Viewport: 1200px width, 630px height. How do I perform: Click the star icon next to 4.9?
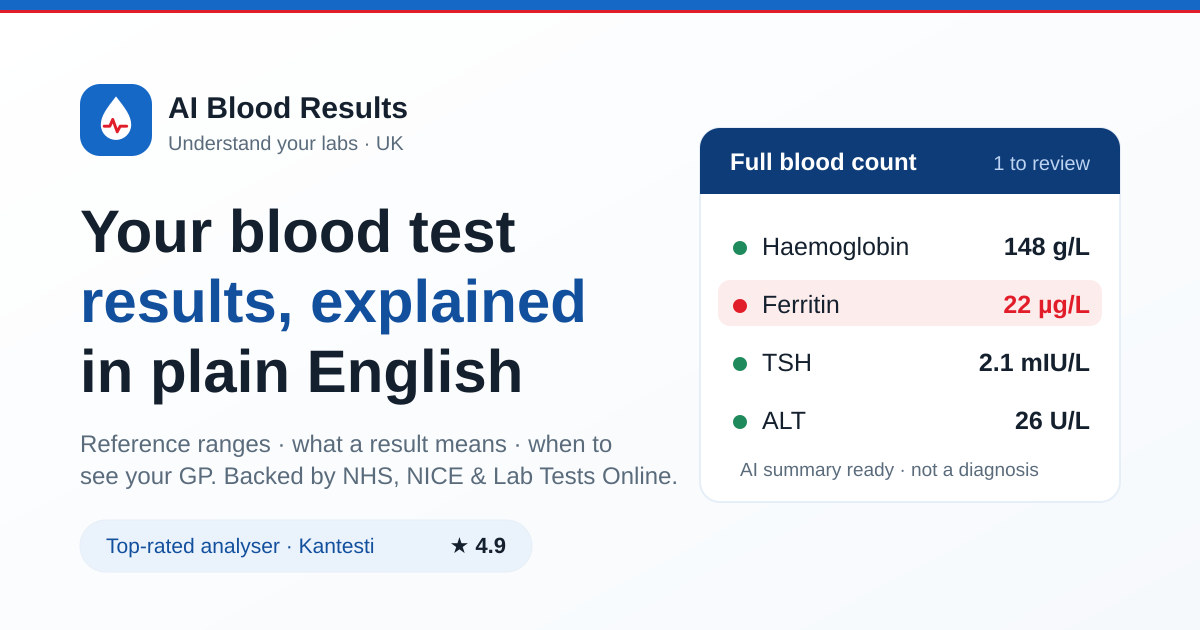pyautogui.click(x=459, y=545)
